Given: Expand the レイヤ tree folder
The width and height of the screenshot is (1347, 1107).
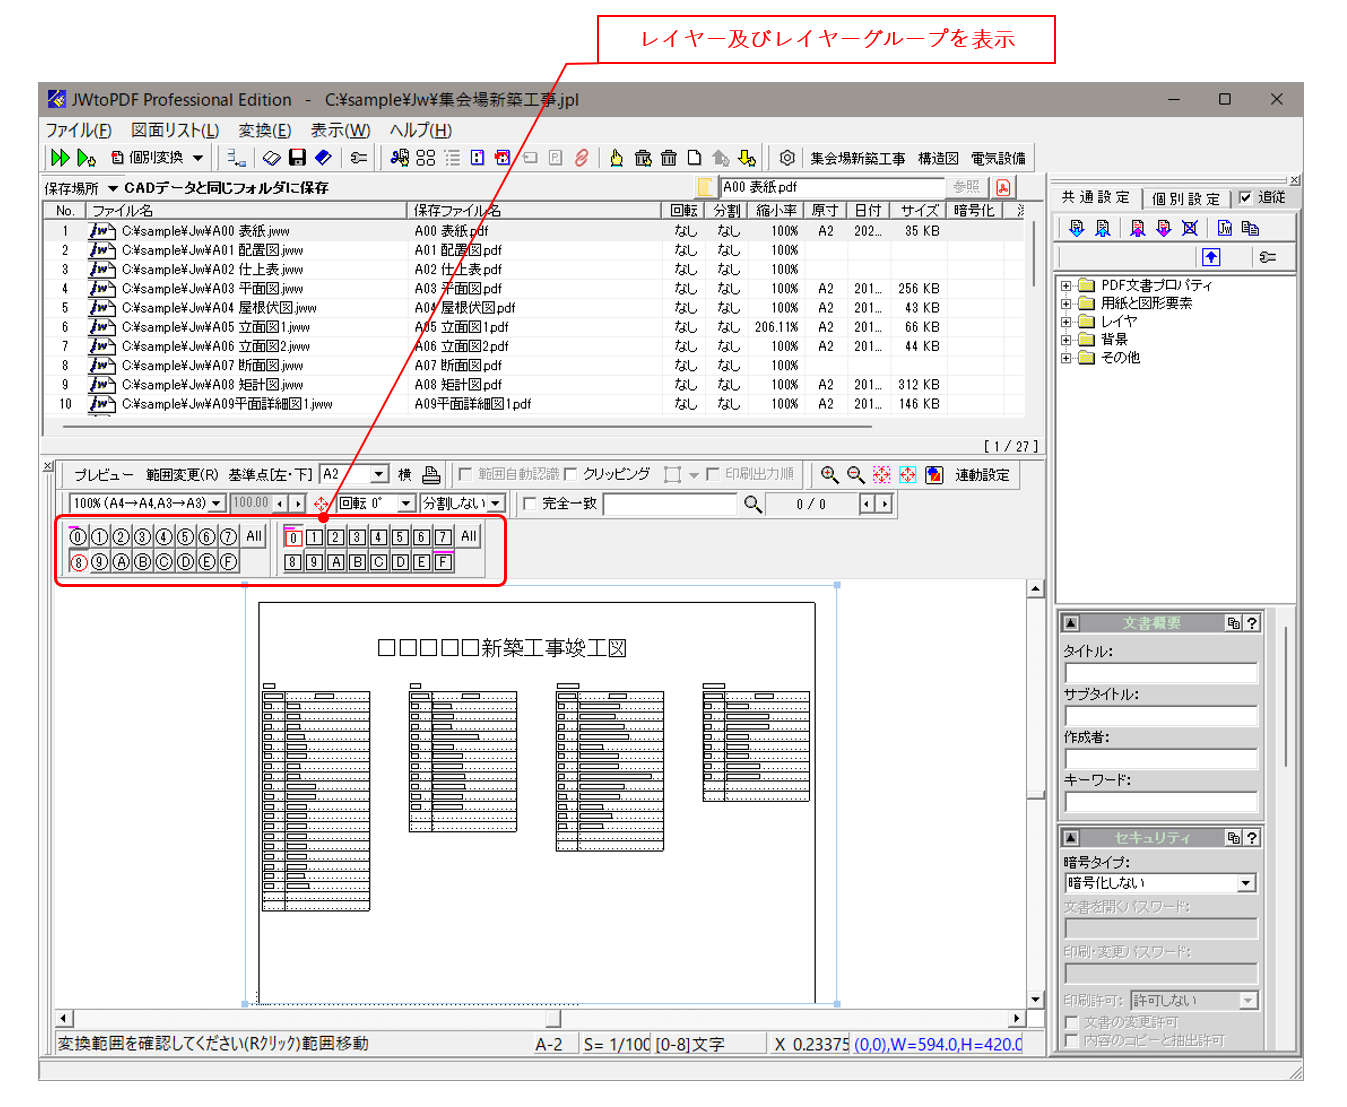Looking at the screenshot, I should pos(1066,322).
